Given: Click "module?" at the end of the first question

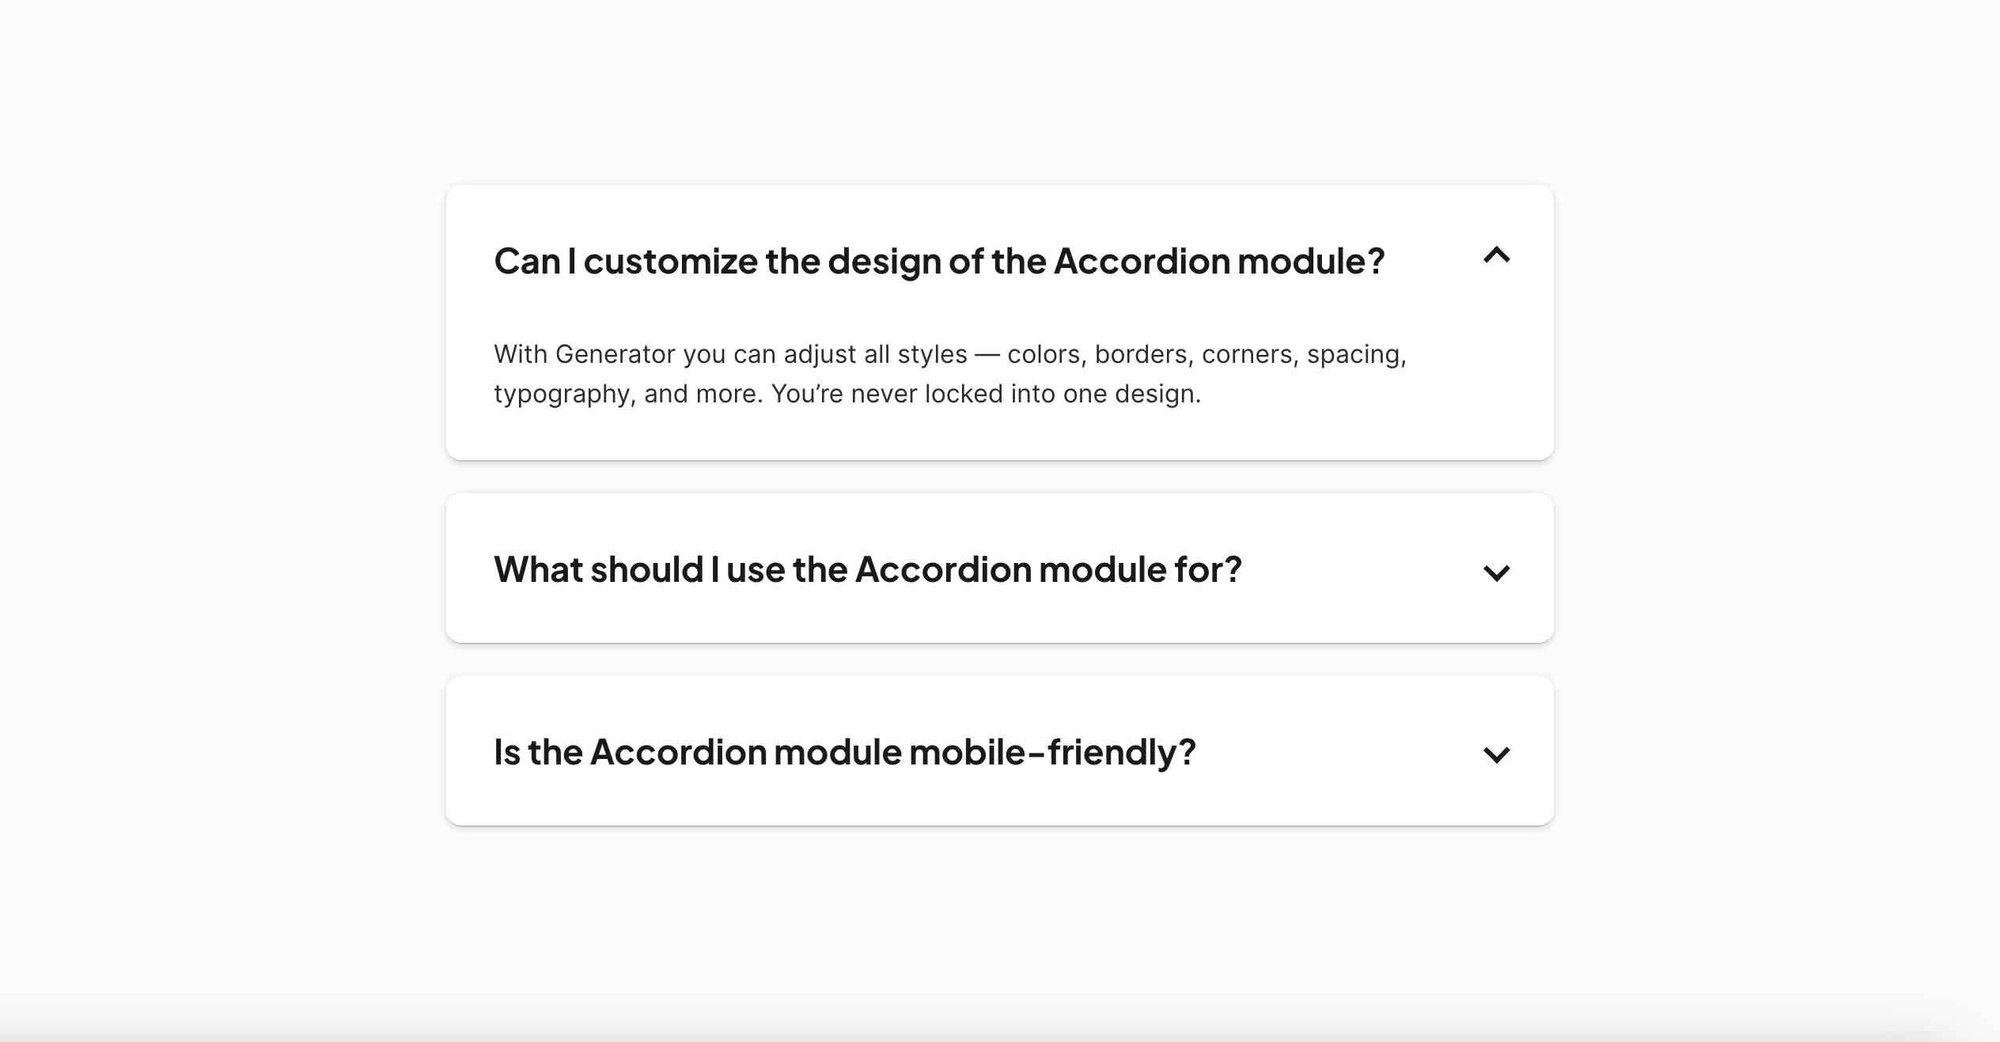Looking at the screenshot, I should tap(1310, 261).
